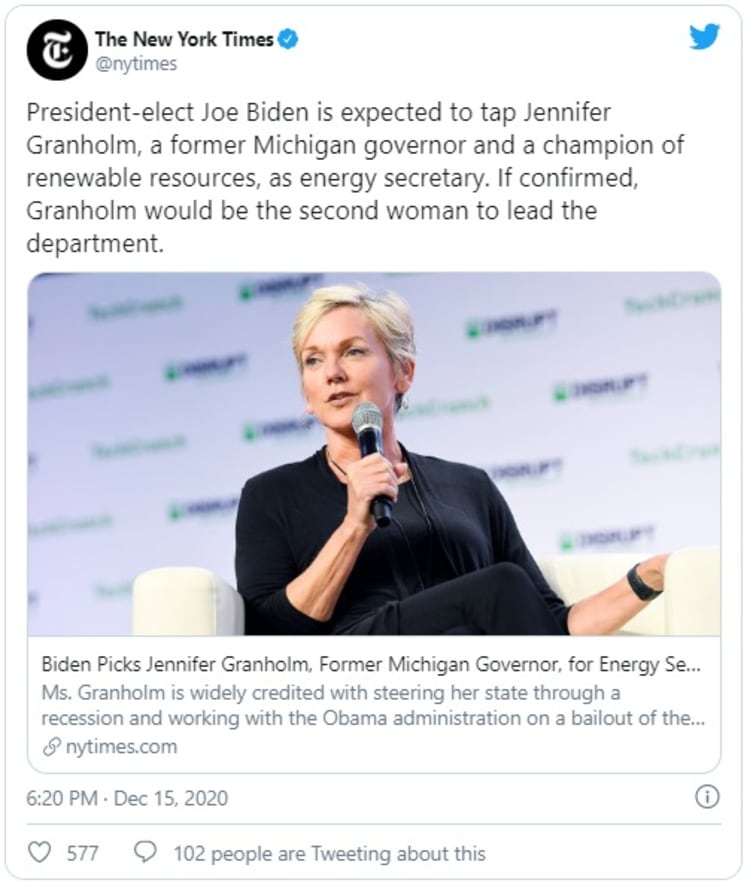
Task: Click the @nytimes handle
Action: [x=135, y=63]
